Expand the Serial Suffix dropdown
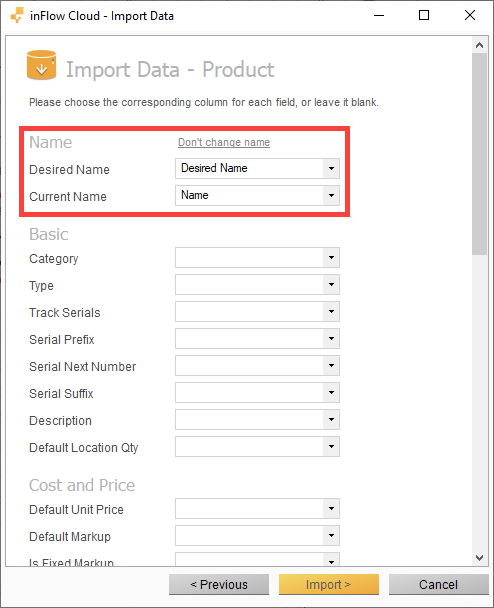Image resolution: width=494 pixels, height=608 pixels. 257,393
